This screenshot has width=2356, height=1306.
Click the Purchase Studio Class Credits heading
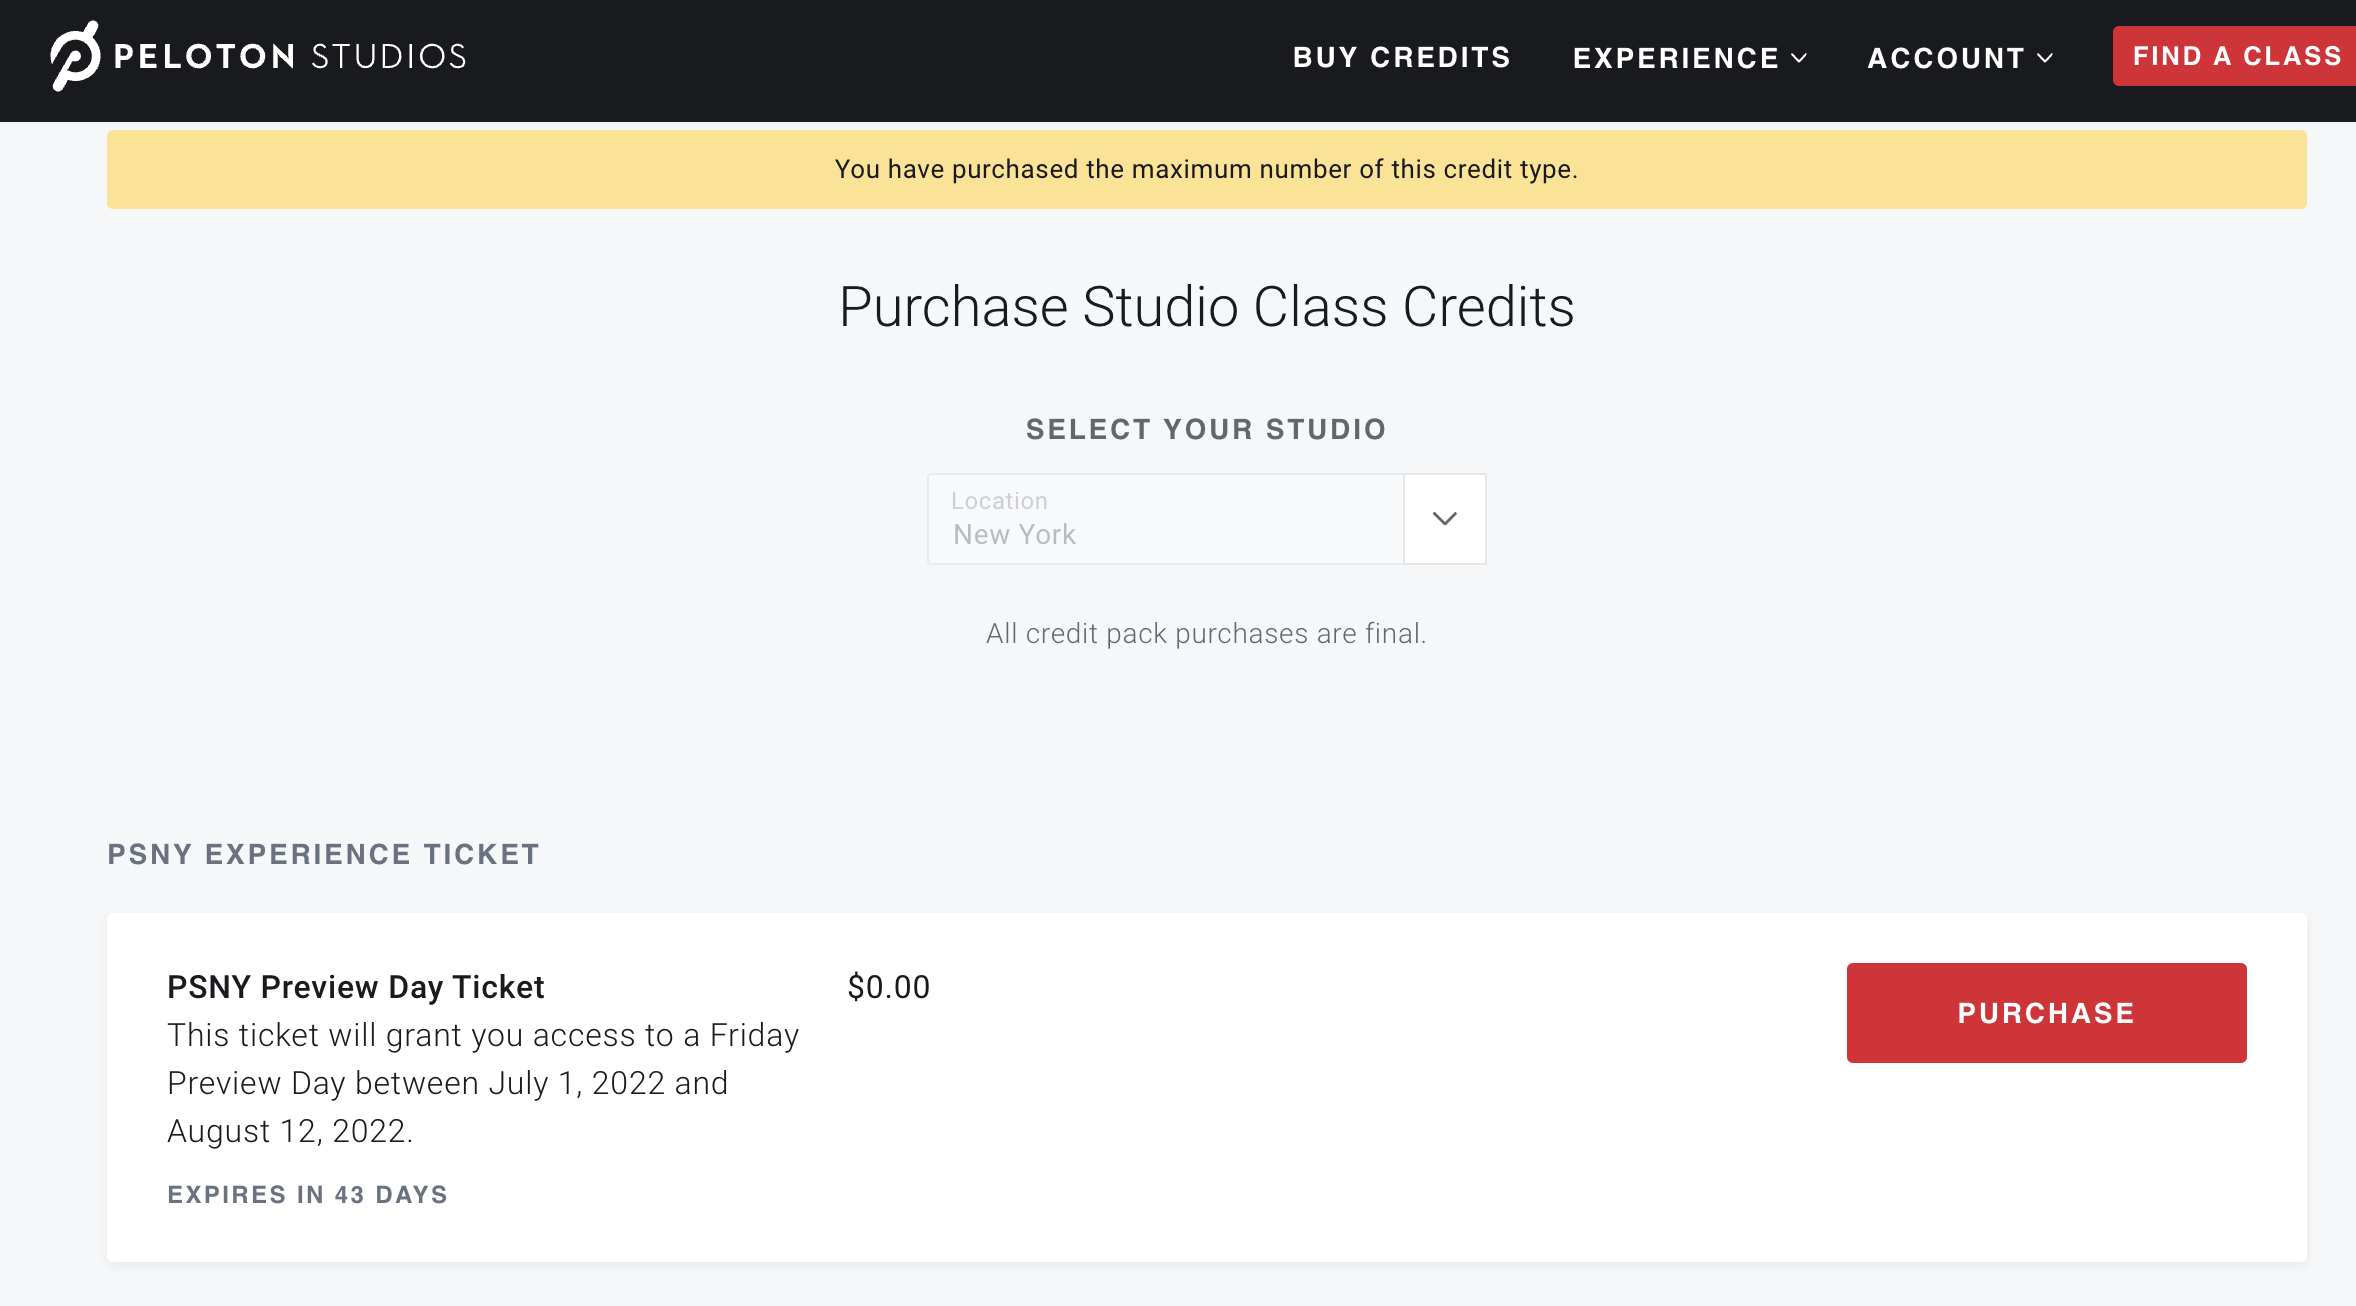pyautogui.click(x=1206, y=307)
